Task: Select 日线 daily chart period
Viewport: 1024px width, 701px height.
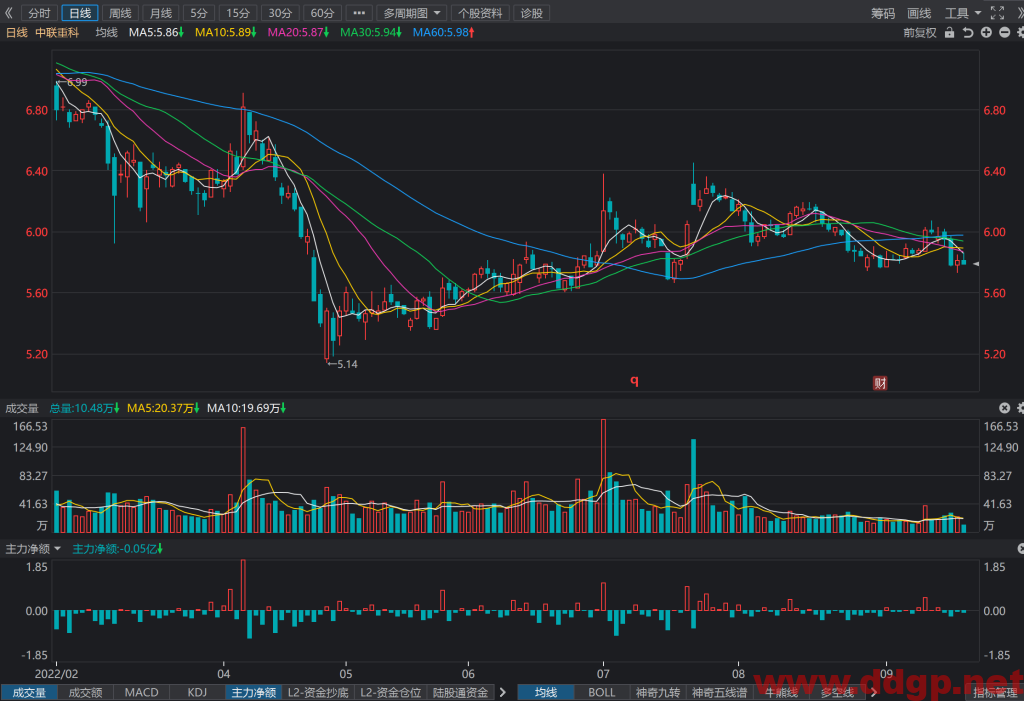Action: [x=80, y=13]
